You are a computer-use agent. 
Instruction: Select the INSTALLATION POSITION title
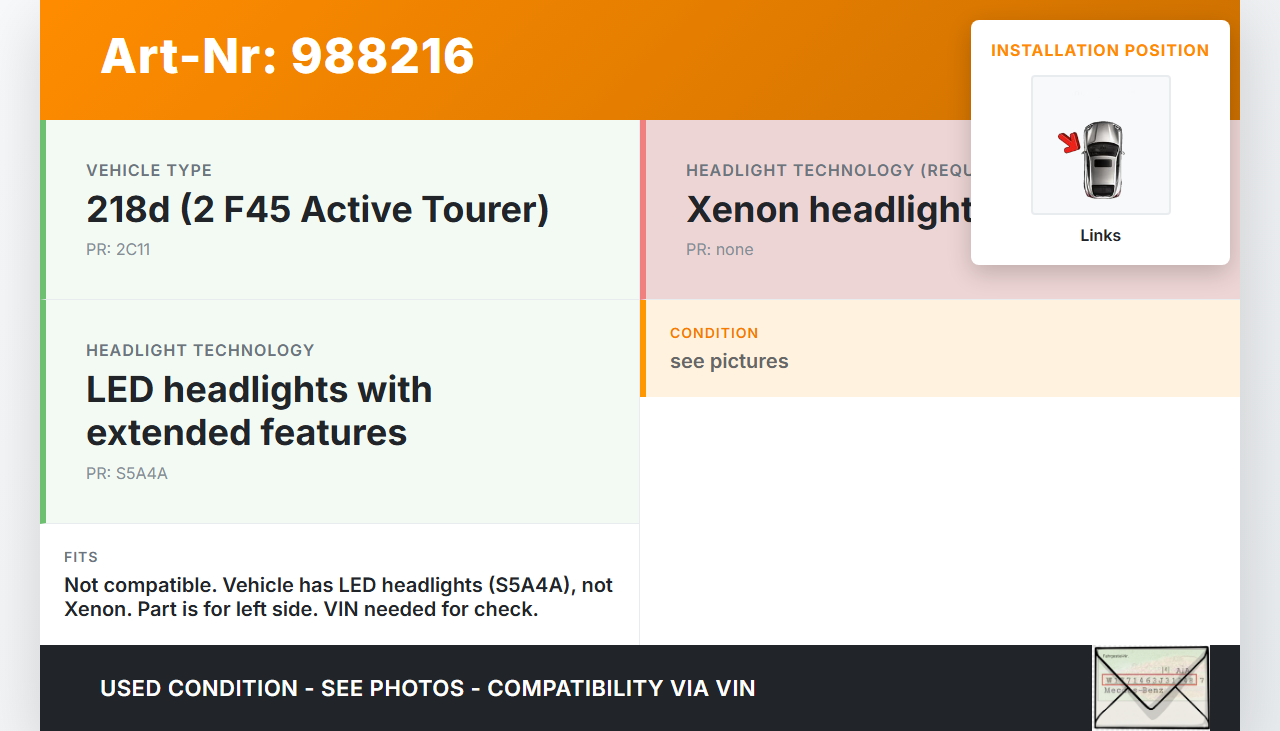click(1100, 50)
